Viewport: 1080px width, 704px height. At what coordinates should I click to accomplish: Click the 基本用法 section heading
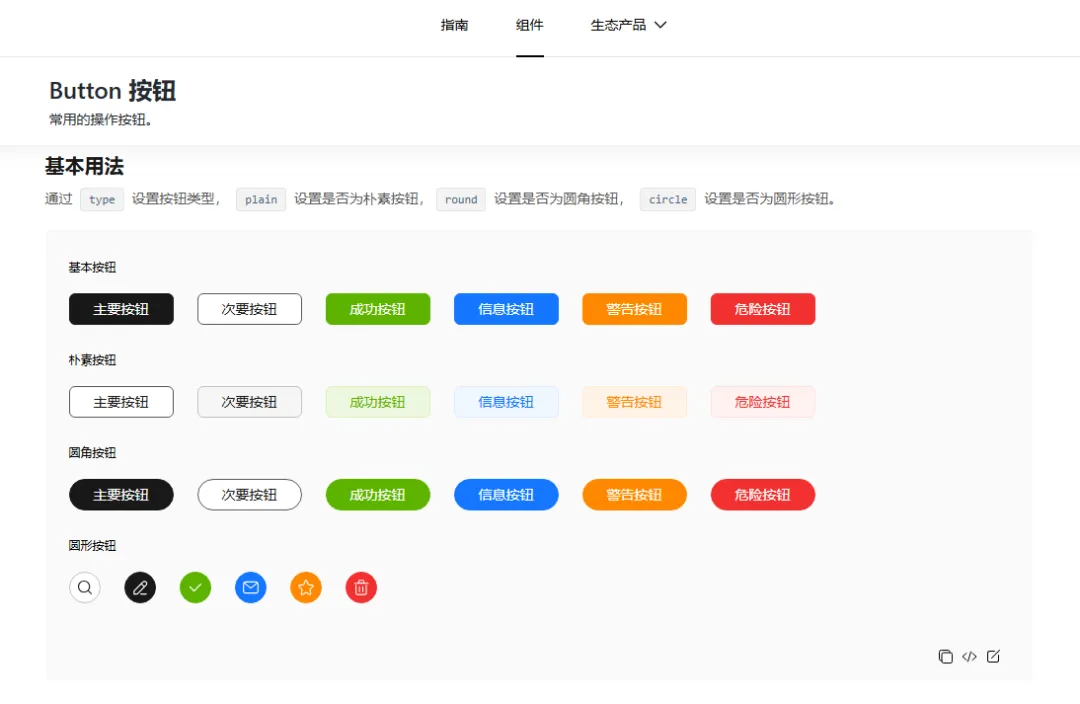84,167
